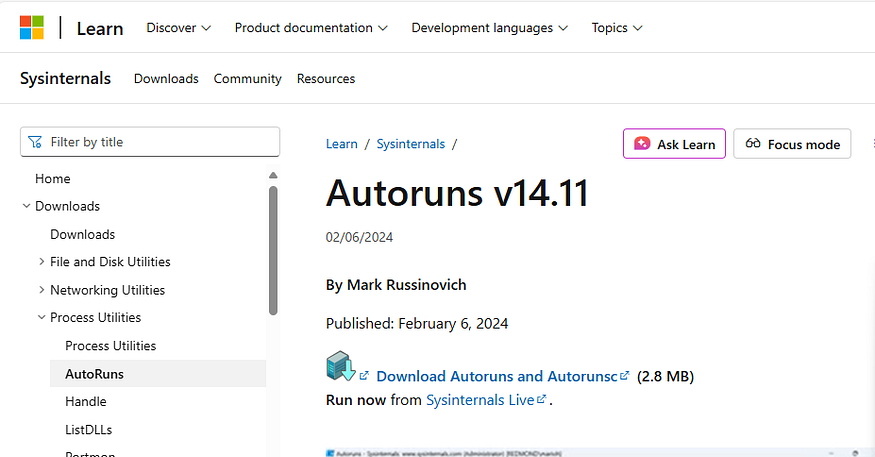Click the sidebar scrollbar thumb
875x457 pixels.
(x=273, y=251)
